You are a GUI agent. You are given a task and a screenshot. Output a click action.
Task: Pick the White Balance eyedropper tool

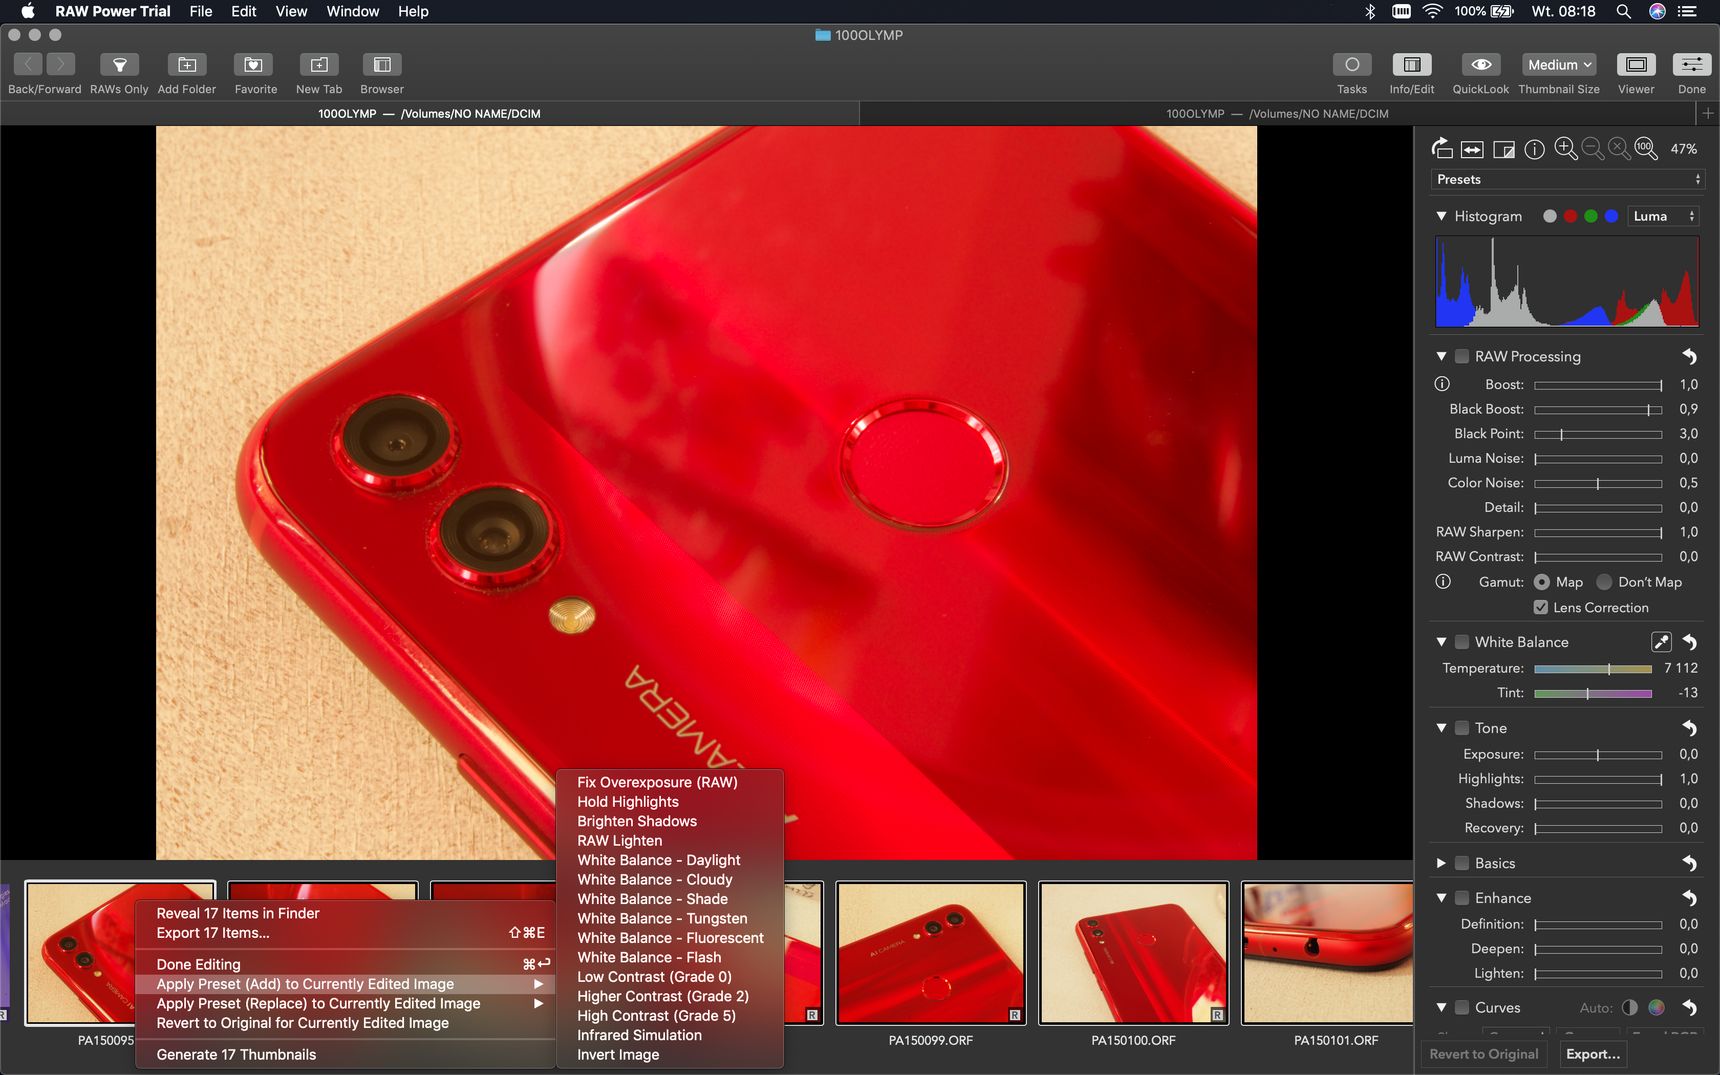(1661, 642)
